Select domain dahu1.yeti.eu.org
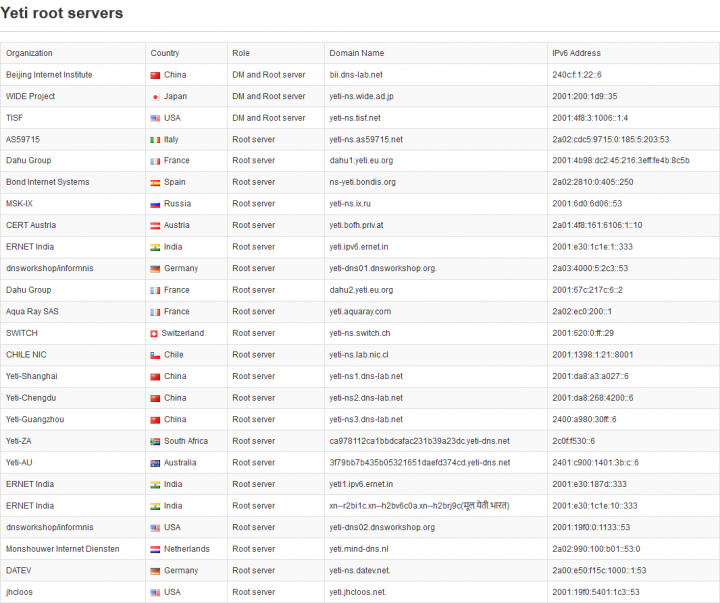Image resolution: width=720 pixels, height=603 pixels. (361, 161)
